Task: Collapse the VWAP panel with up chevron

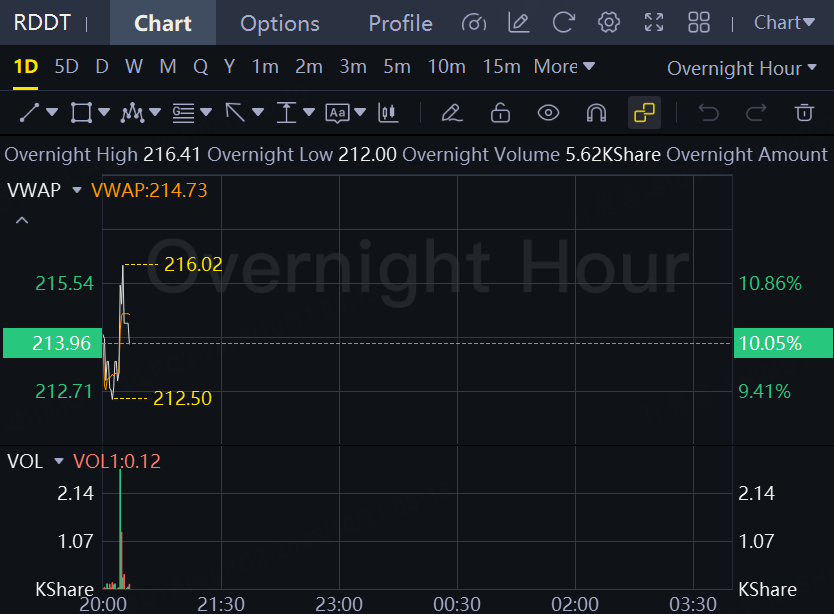Action: click(x=22, y=220)
